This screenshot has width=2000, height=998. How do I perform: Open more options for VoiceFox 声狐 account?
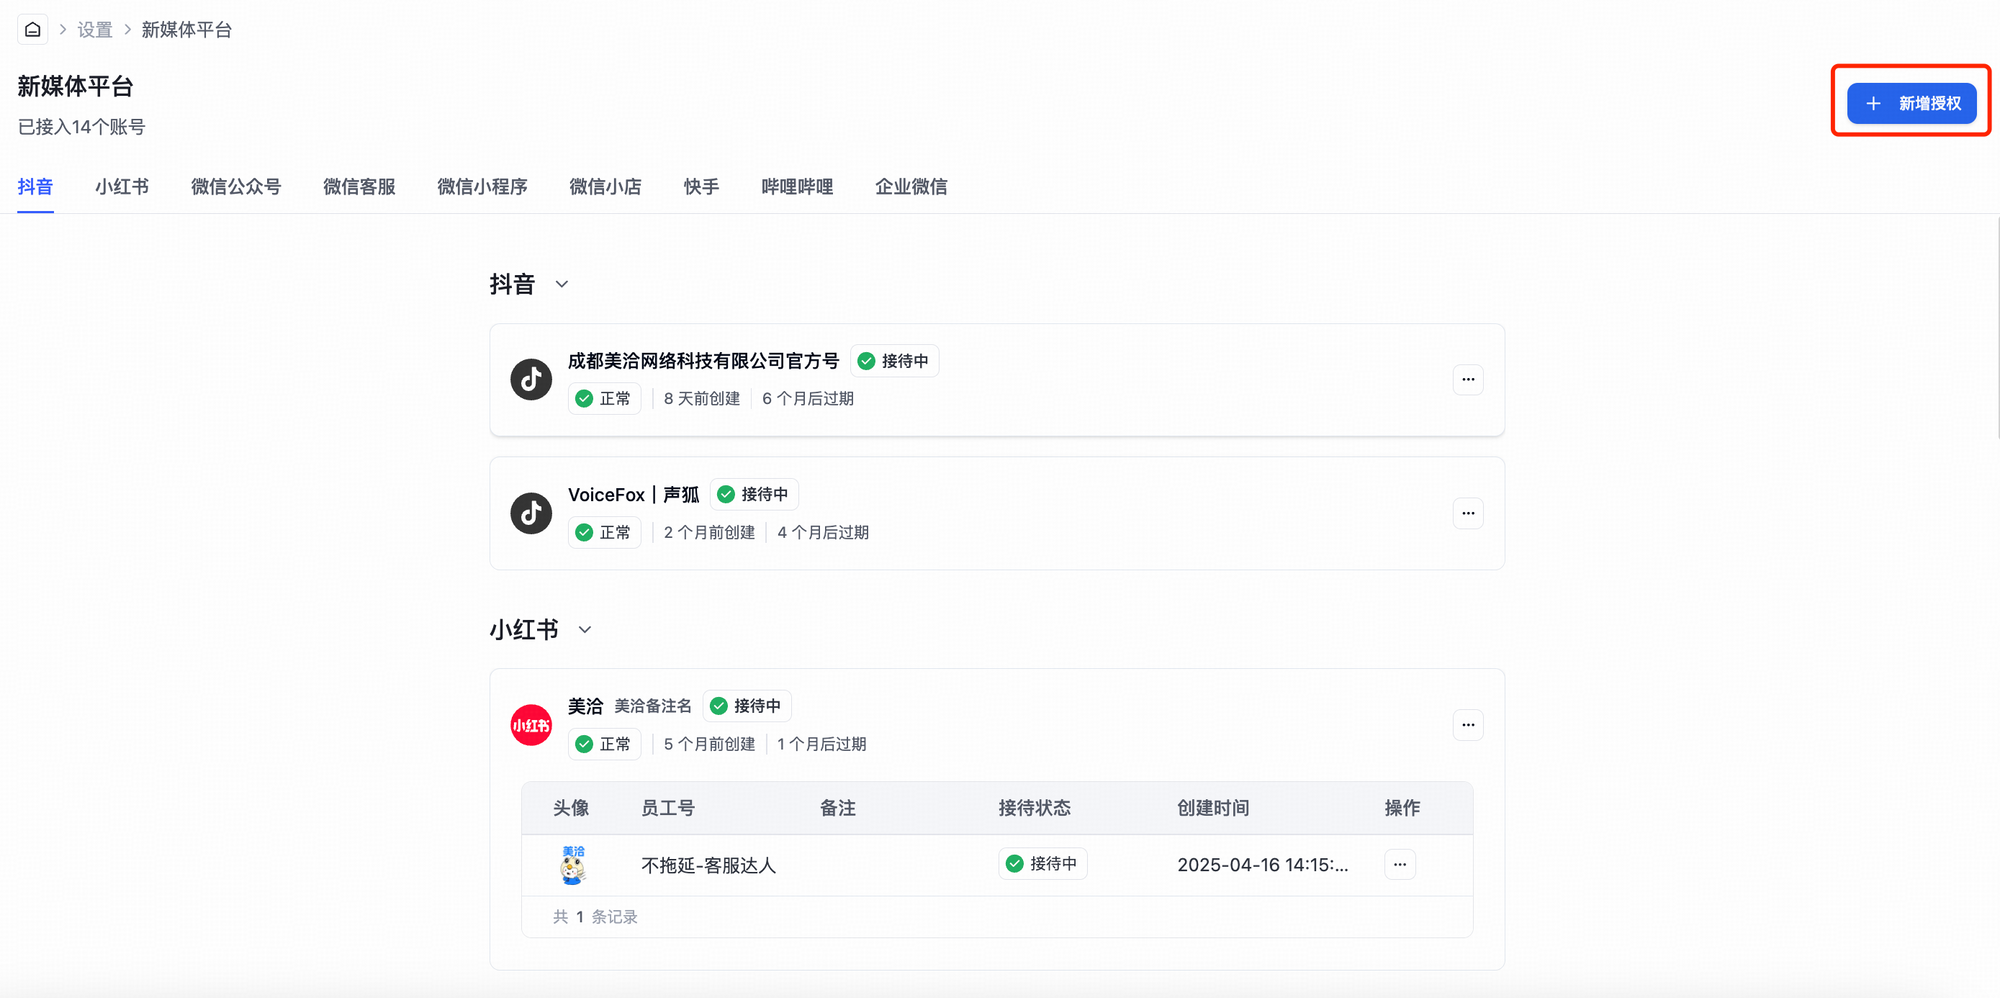pyautogui.click(x=1467, y=513)
